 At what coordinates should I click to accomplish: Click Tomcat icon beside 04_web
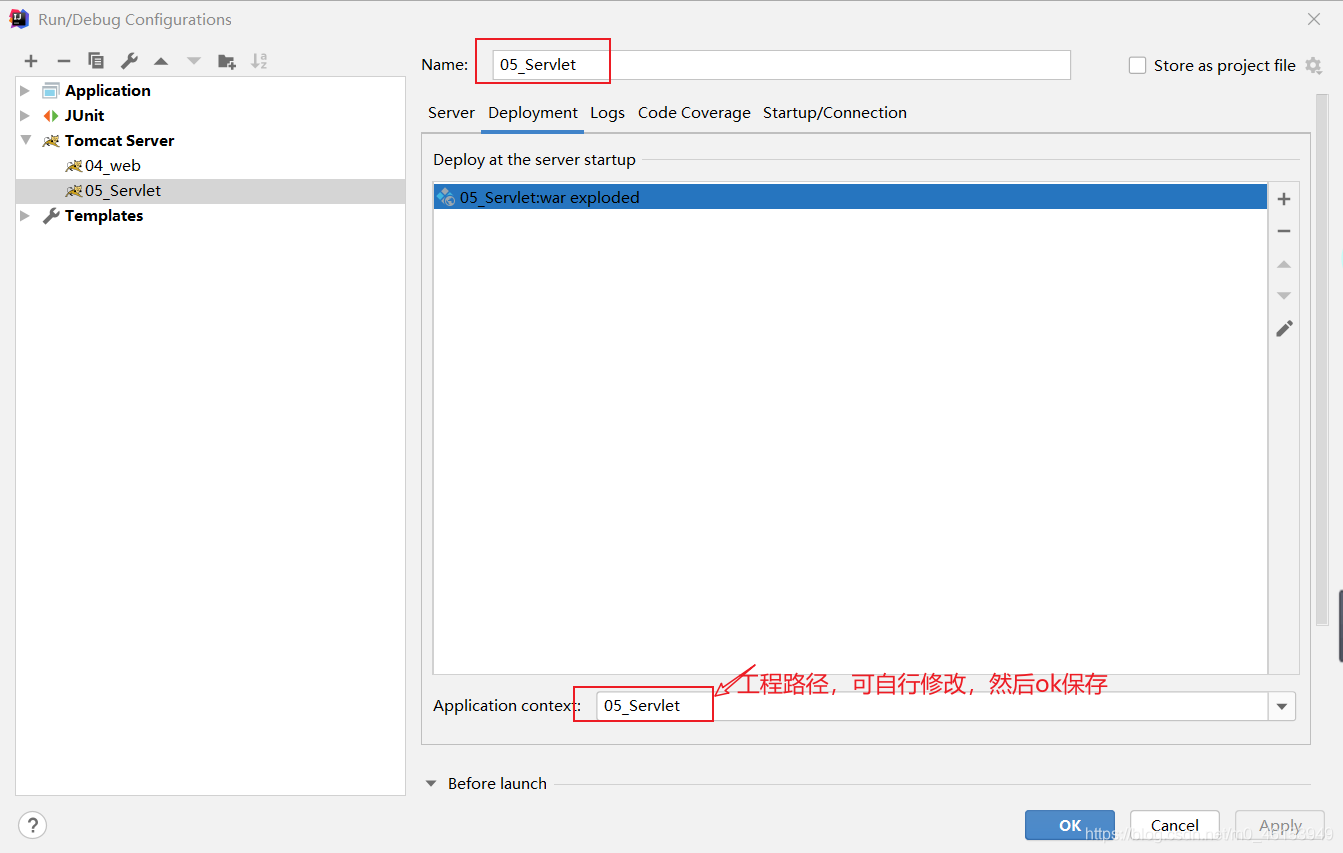(x=74, y=166)
